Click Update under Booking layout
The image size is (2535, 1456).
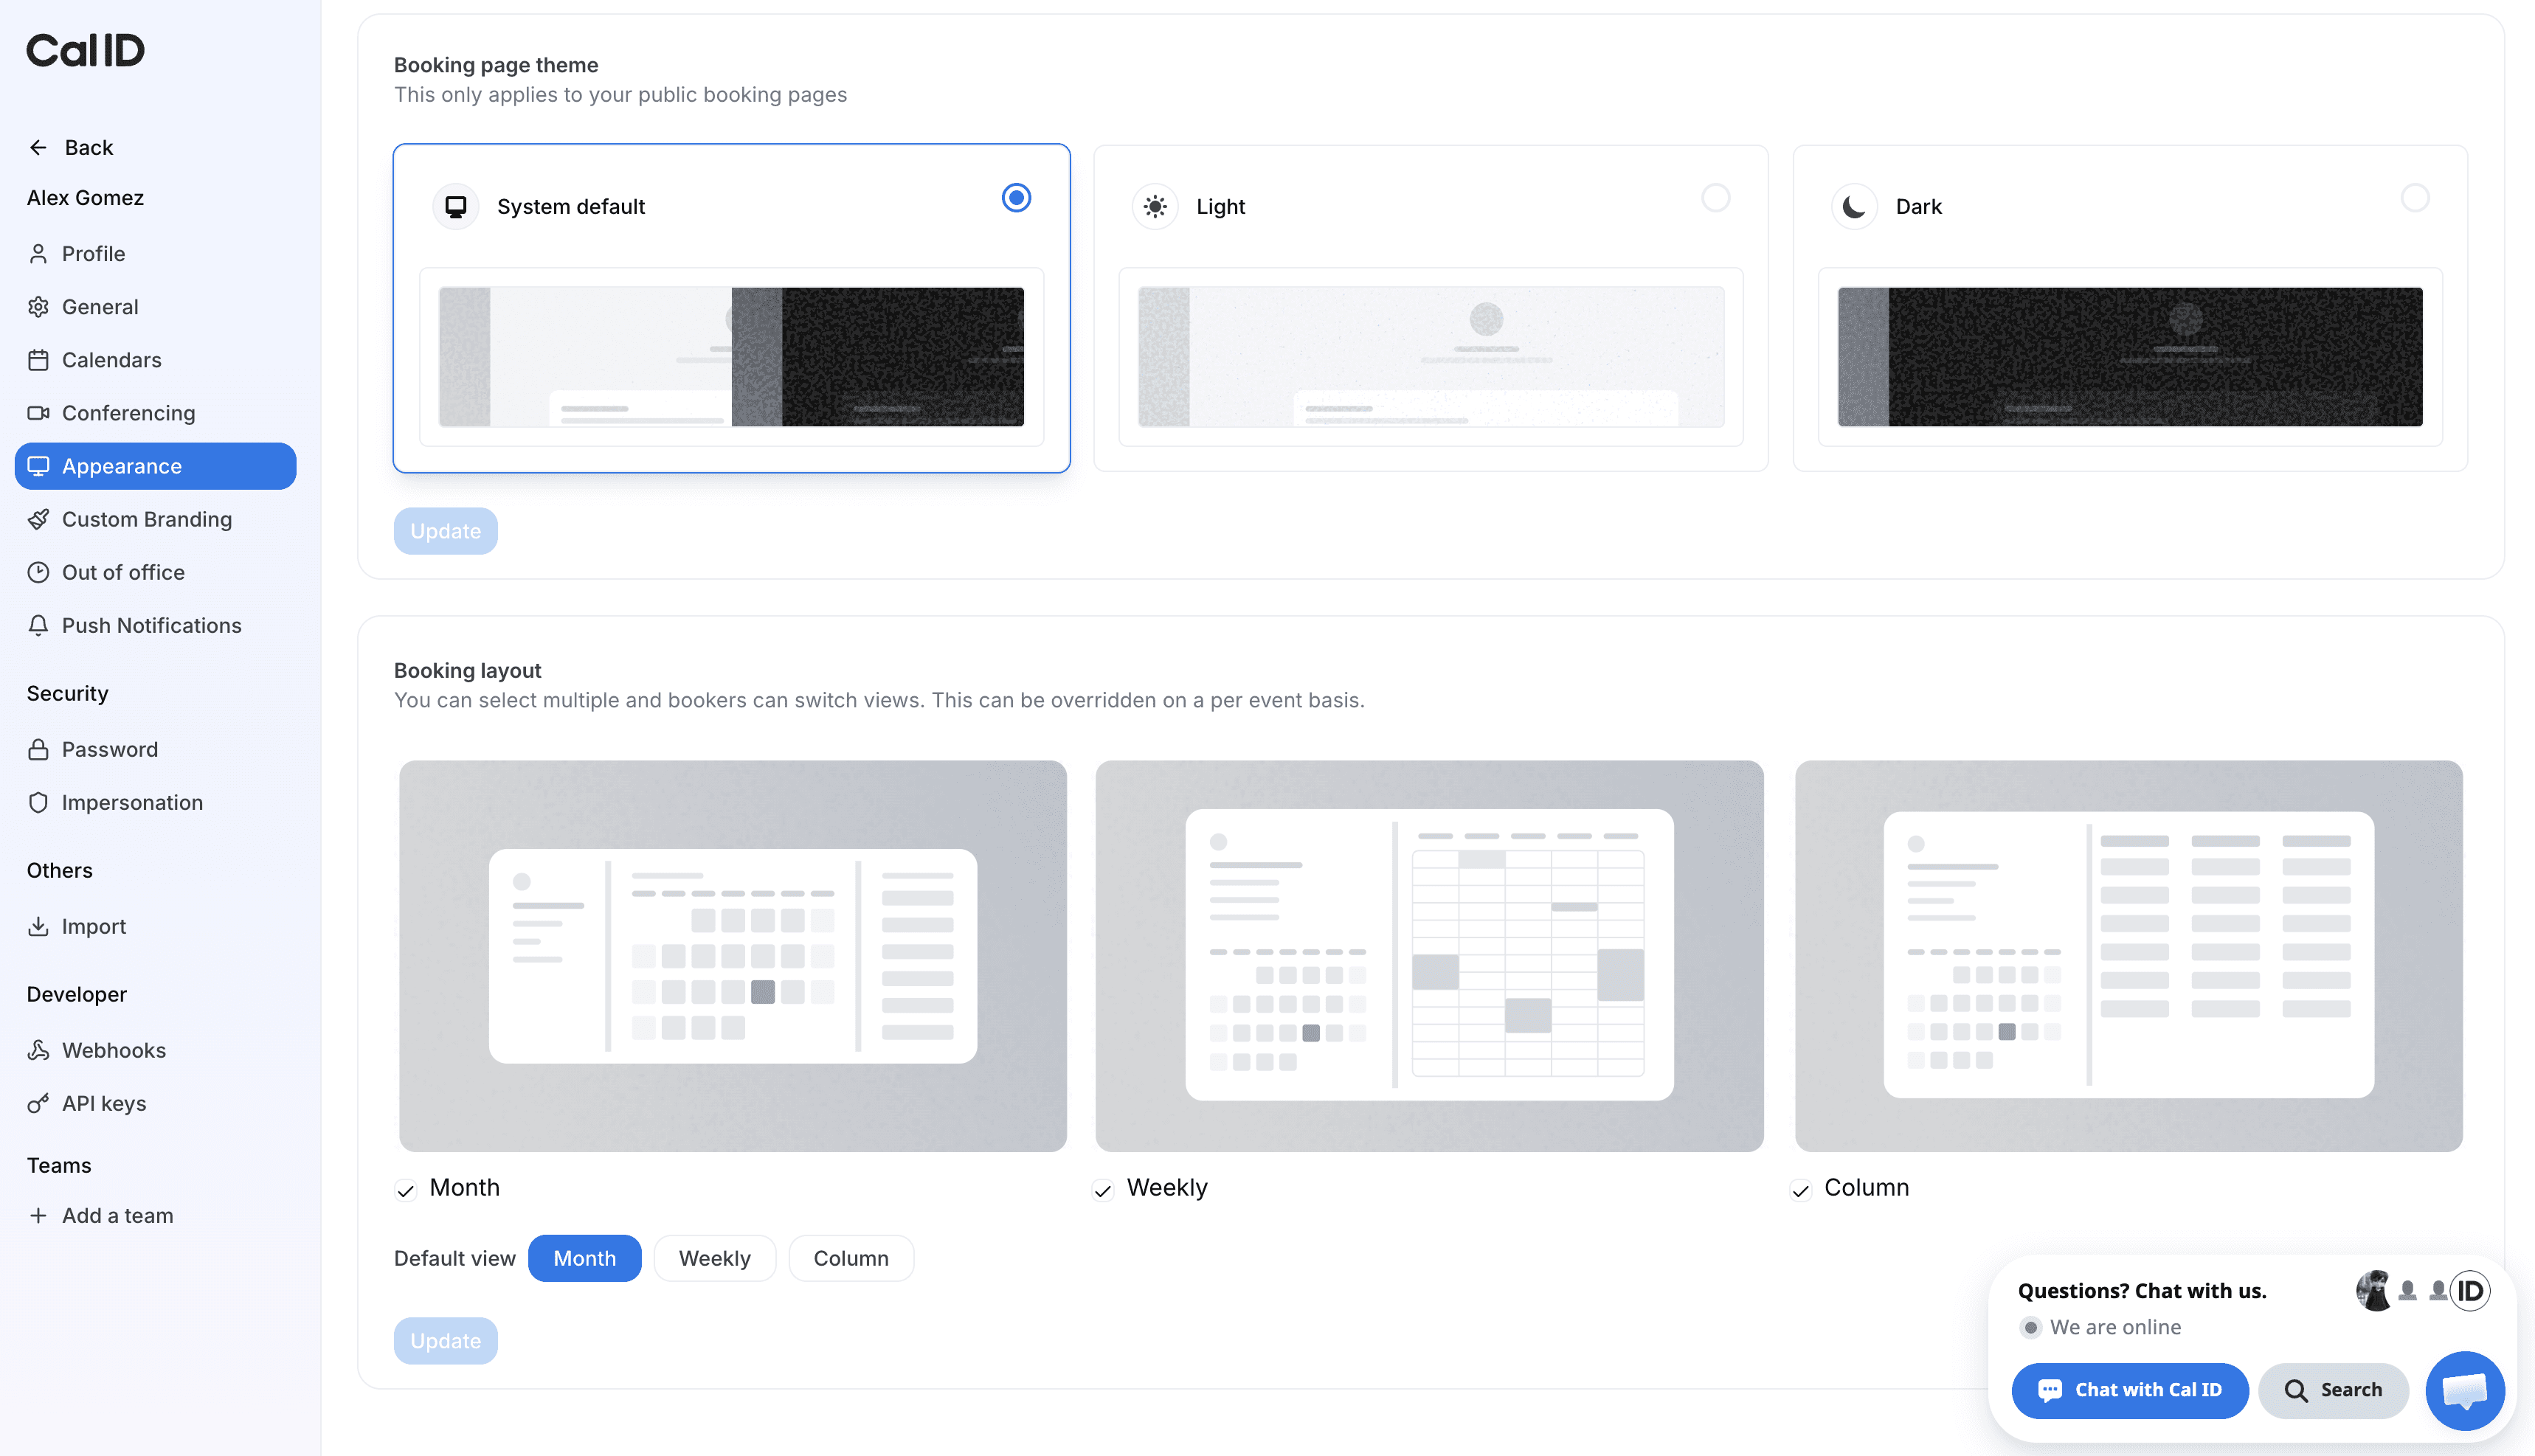(x=445, y=1340)
